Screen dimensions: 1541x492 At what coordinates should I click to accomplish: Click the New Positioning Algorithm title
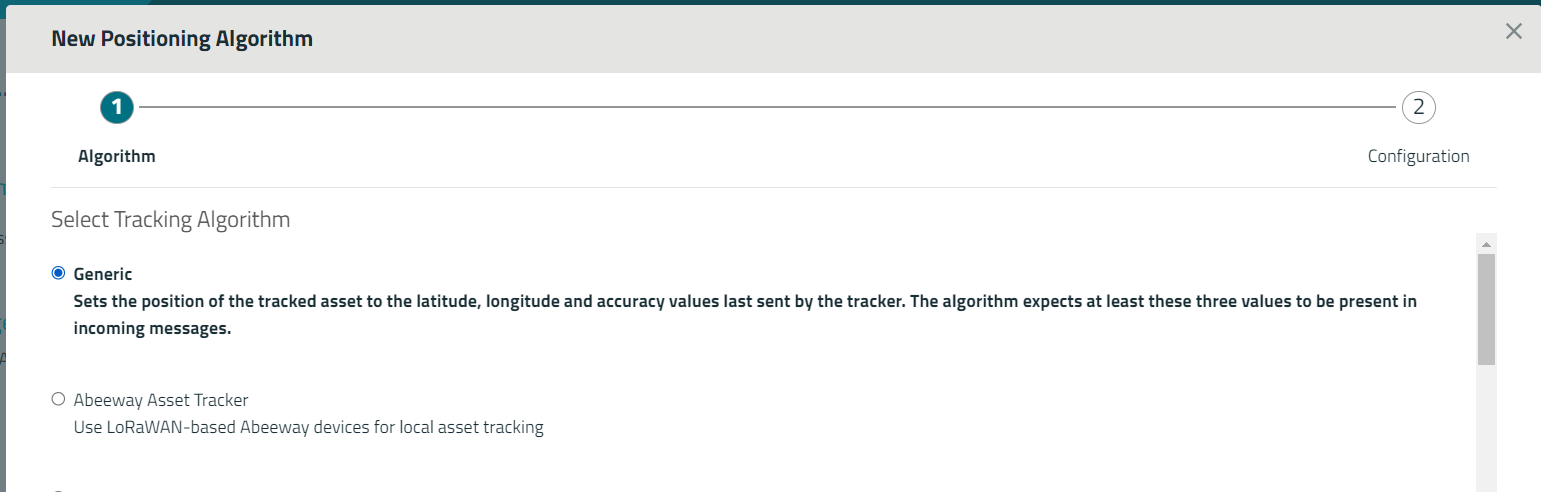coord(182,39)
